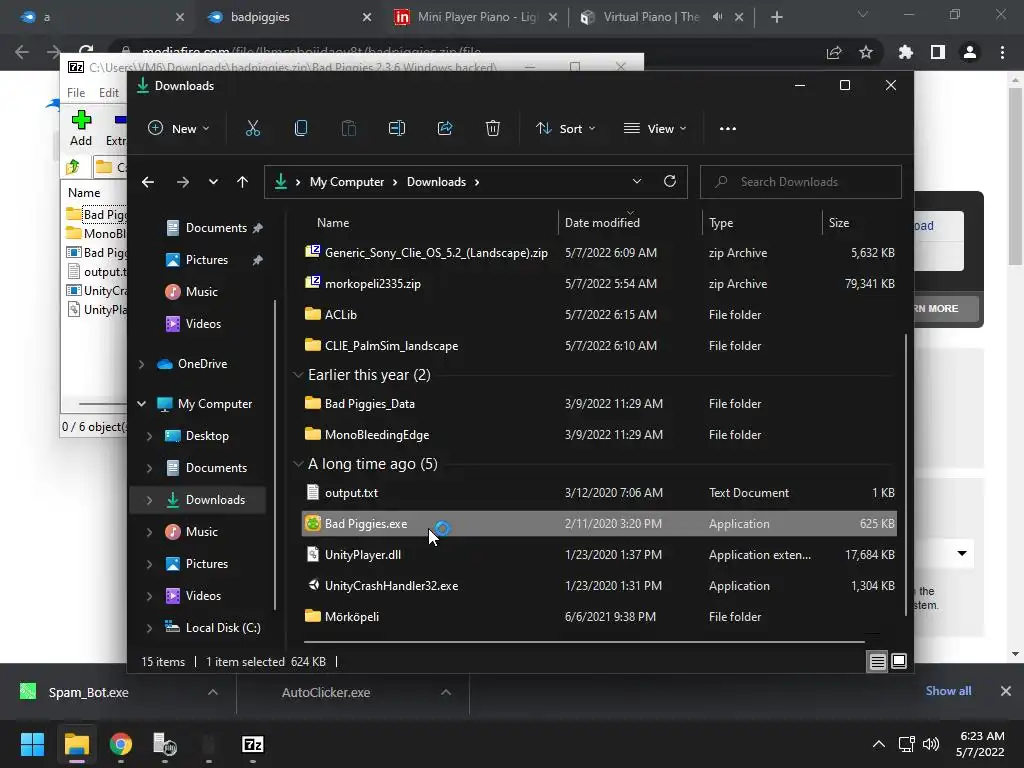Go back using Explorer's back arrow
The image size is (1024, 768).
(x=148, y=182)
